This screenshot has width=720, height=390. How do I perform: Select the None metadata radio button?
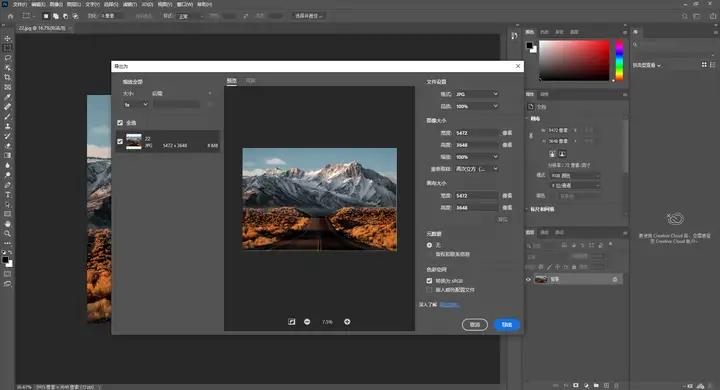(x=429, y=245)
